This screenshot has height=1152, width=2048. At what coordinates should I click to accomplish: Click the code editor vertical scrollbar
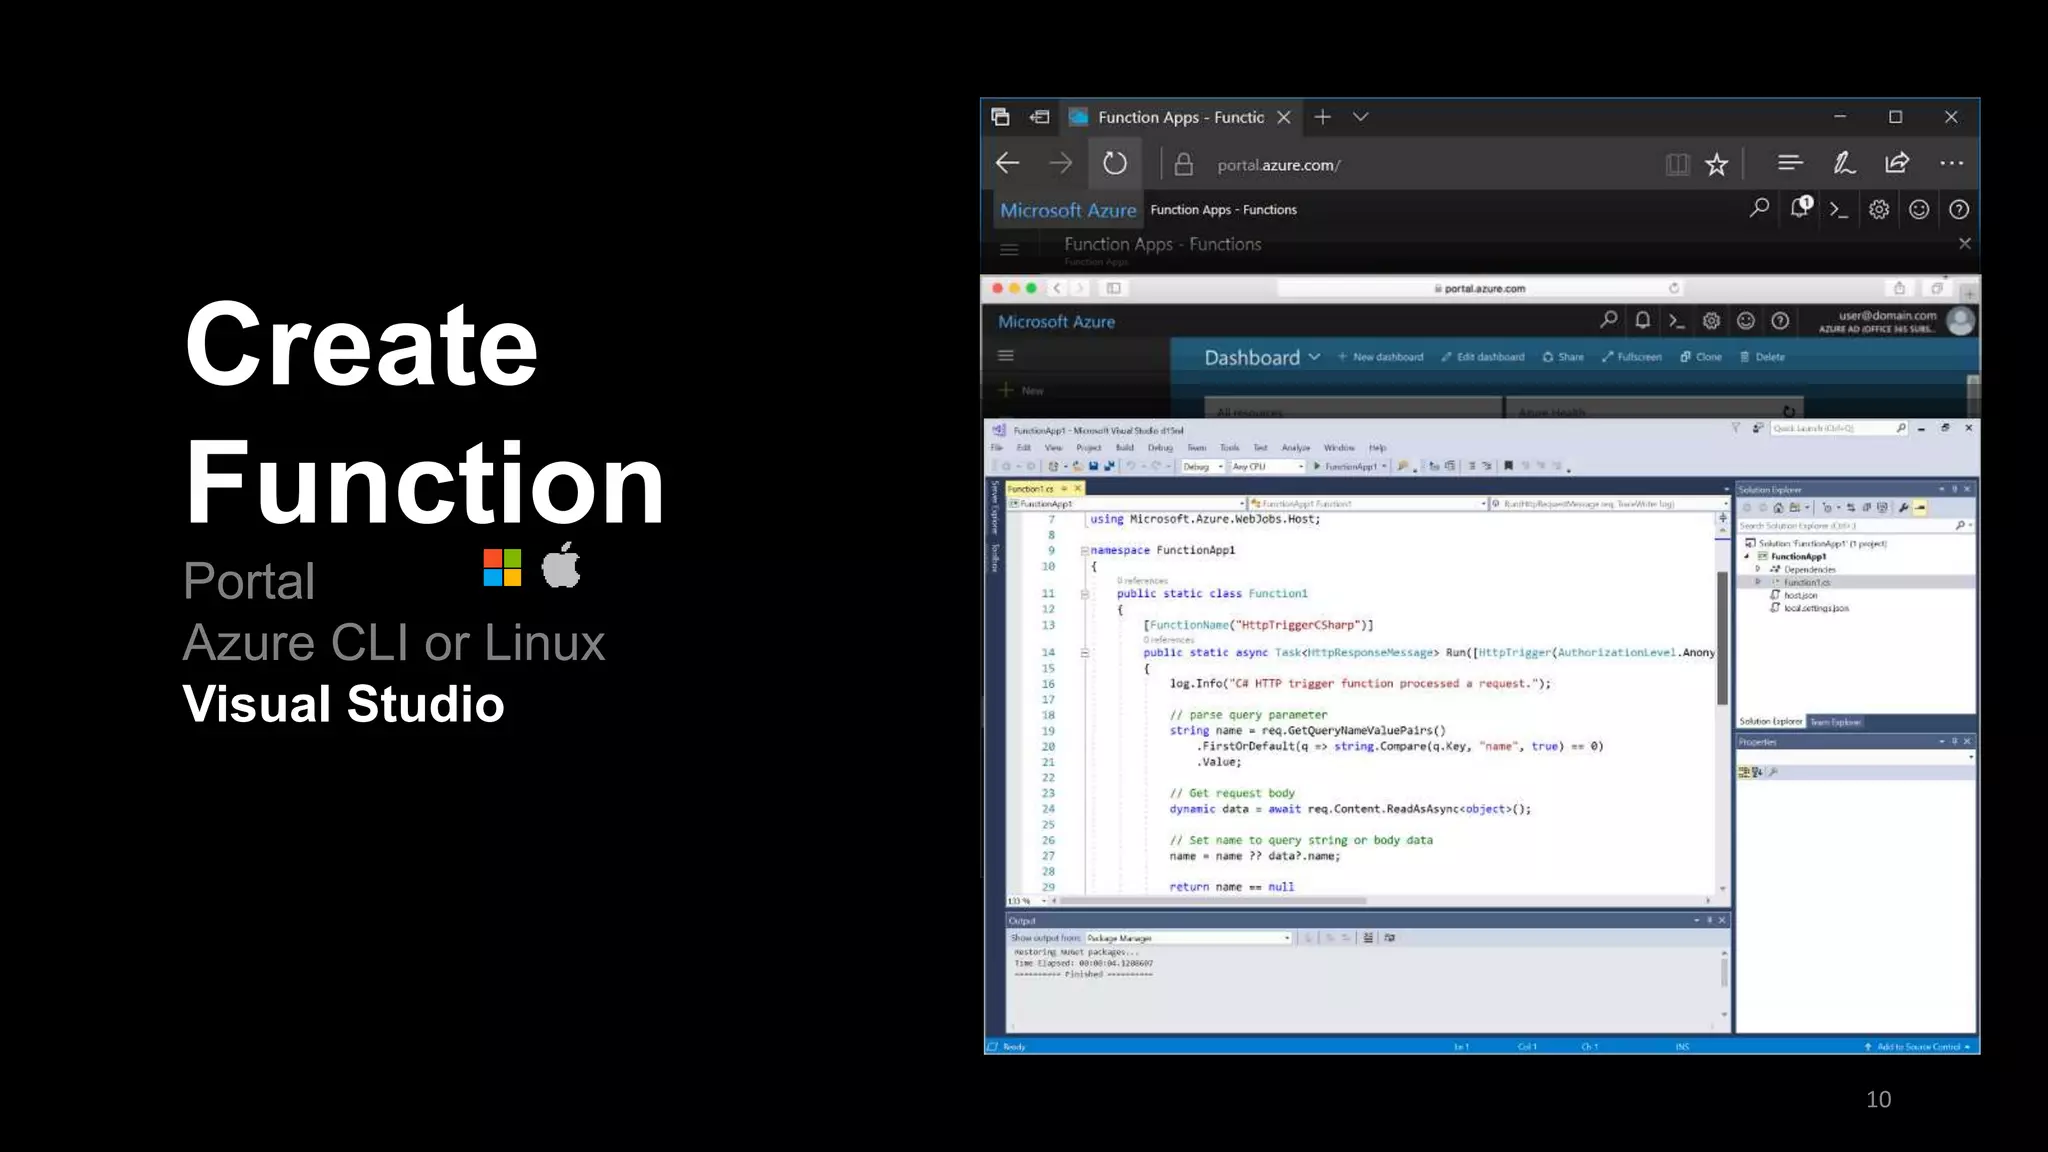tap(1722, 638)
